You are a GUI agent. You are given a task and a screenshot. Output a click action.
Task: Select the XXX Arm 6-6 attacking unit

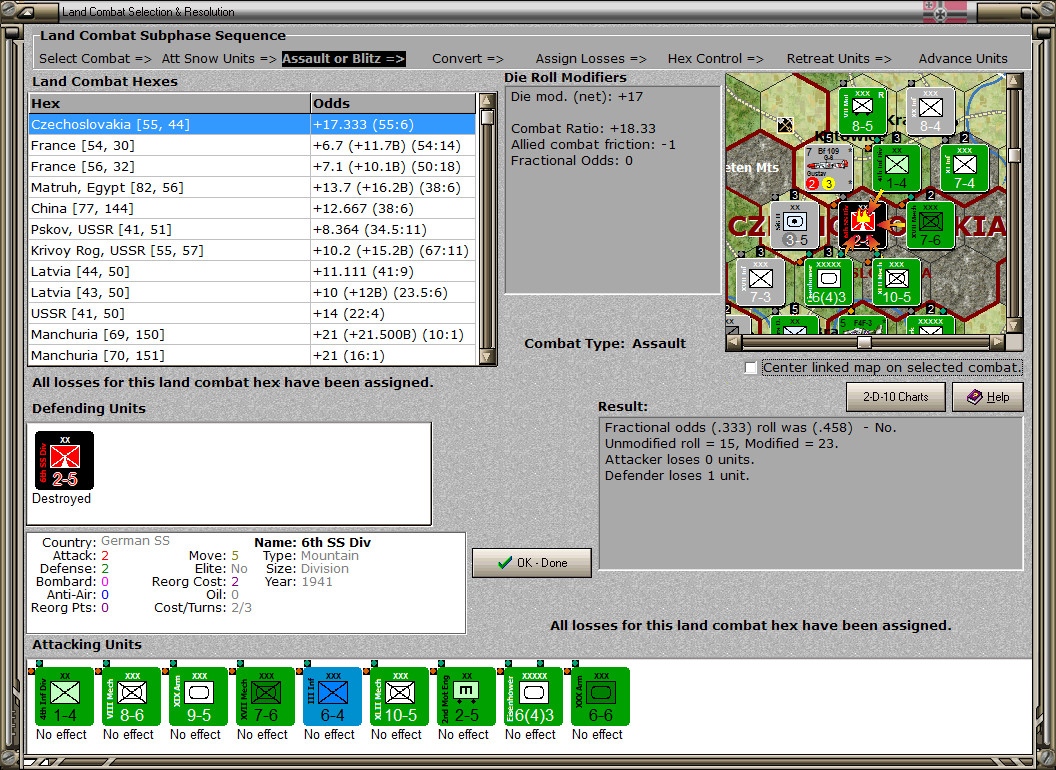tap(600, 696)
